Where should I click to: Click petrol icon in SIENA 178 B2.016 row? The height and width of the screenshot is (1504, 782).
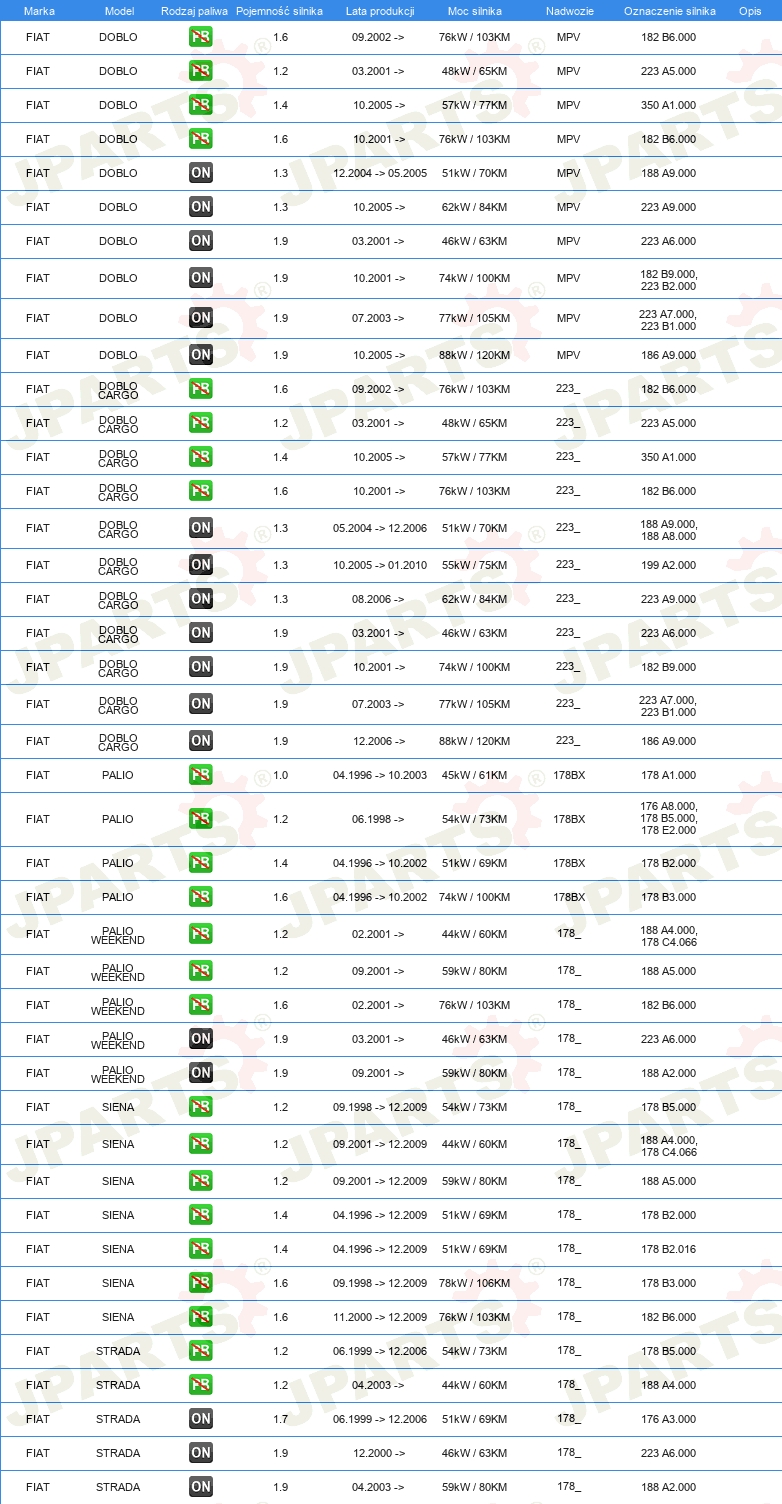(201, 1249)
